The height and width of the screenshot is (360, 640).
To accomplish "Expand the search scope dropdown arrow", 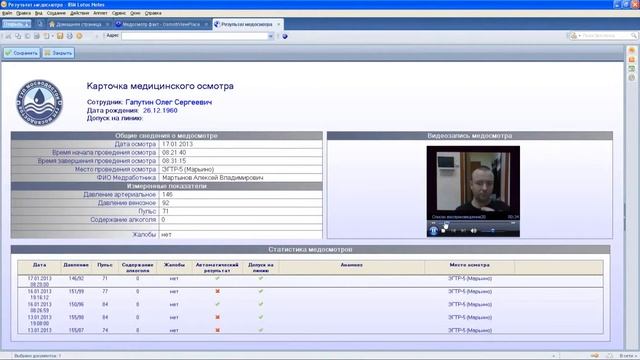I will click(x=580, y=36).
